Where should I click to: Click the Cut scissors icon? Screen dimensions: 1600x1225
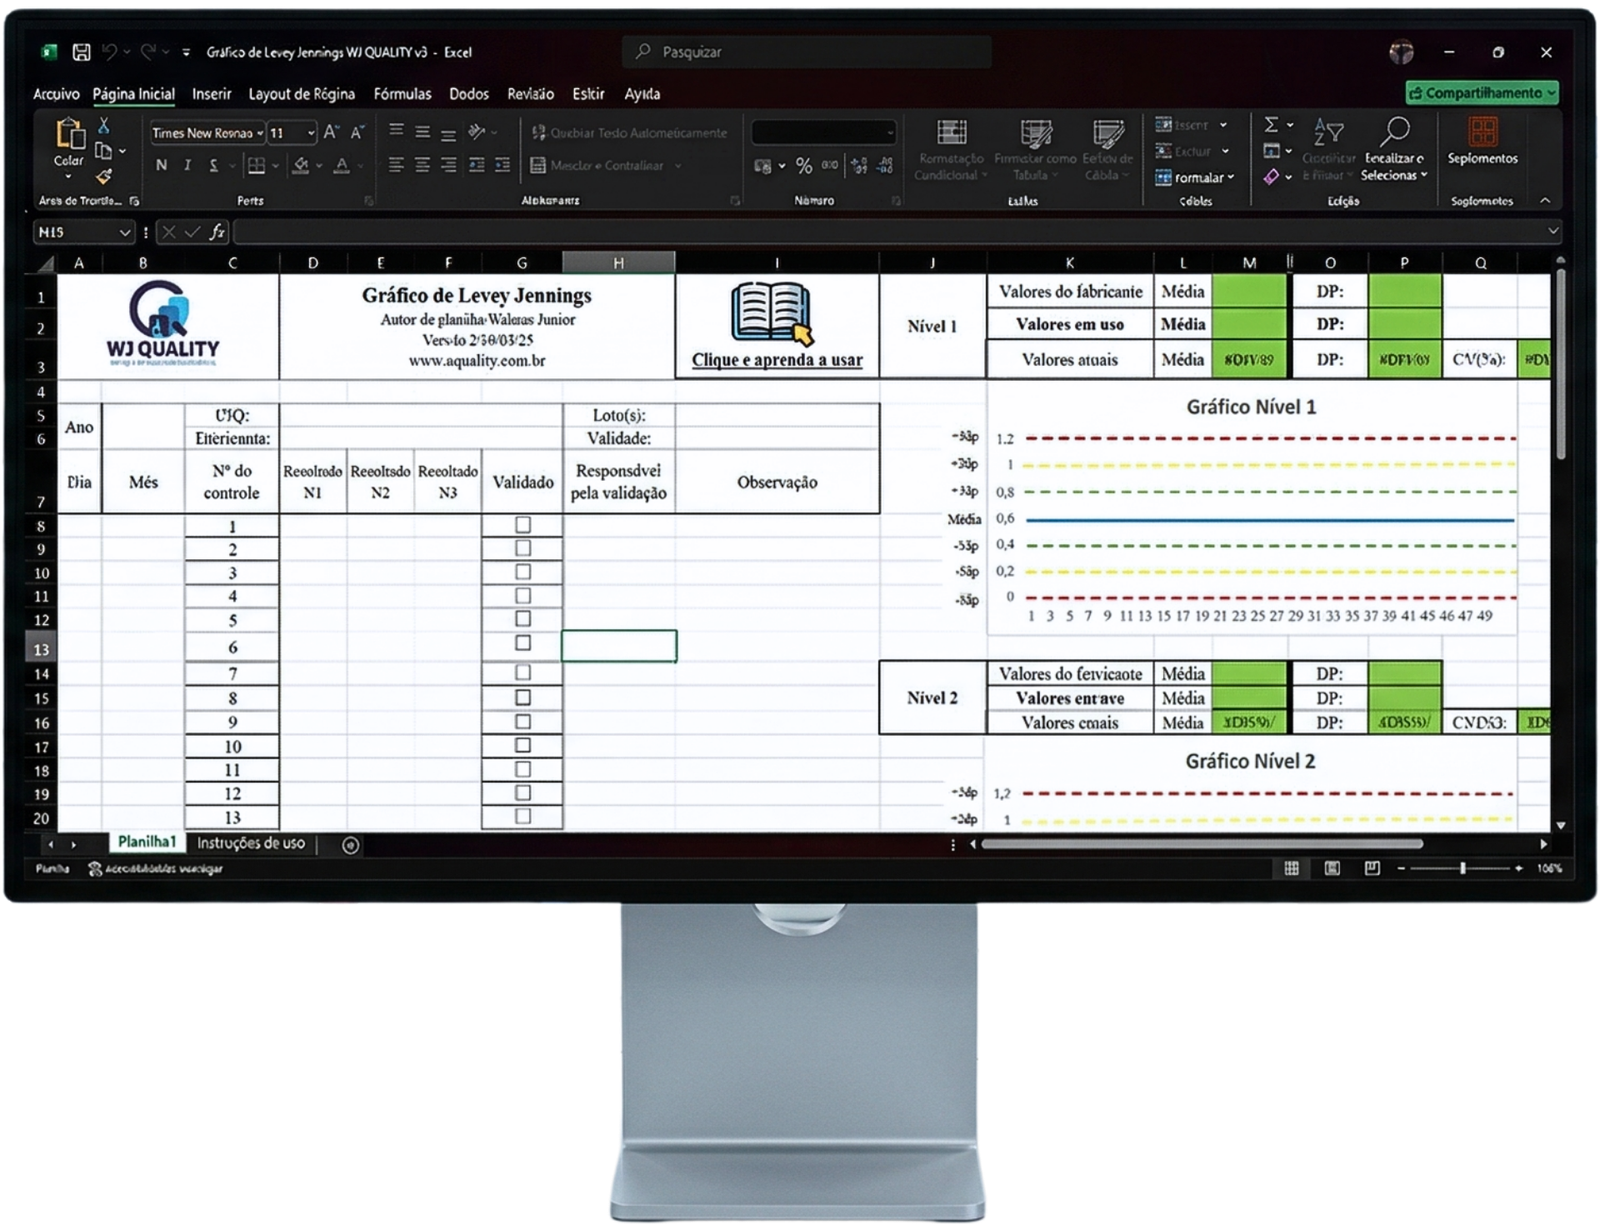click(103, 126)
